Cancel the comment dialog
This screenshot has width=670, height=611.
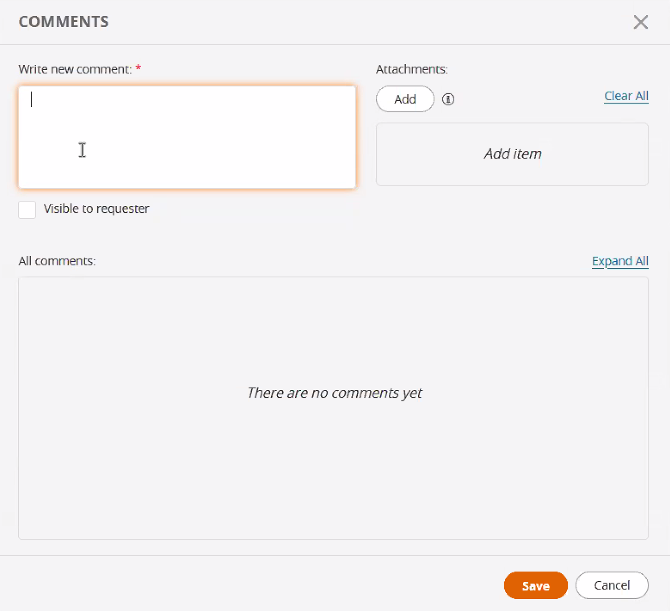pos(612,586)
